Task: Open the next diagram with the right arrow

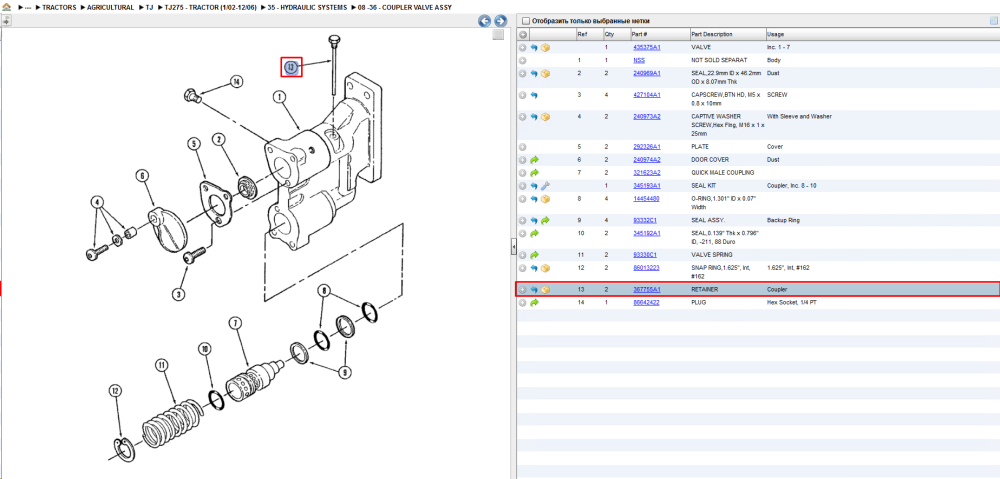Action: click(x=501, y=21)
